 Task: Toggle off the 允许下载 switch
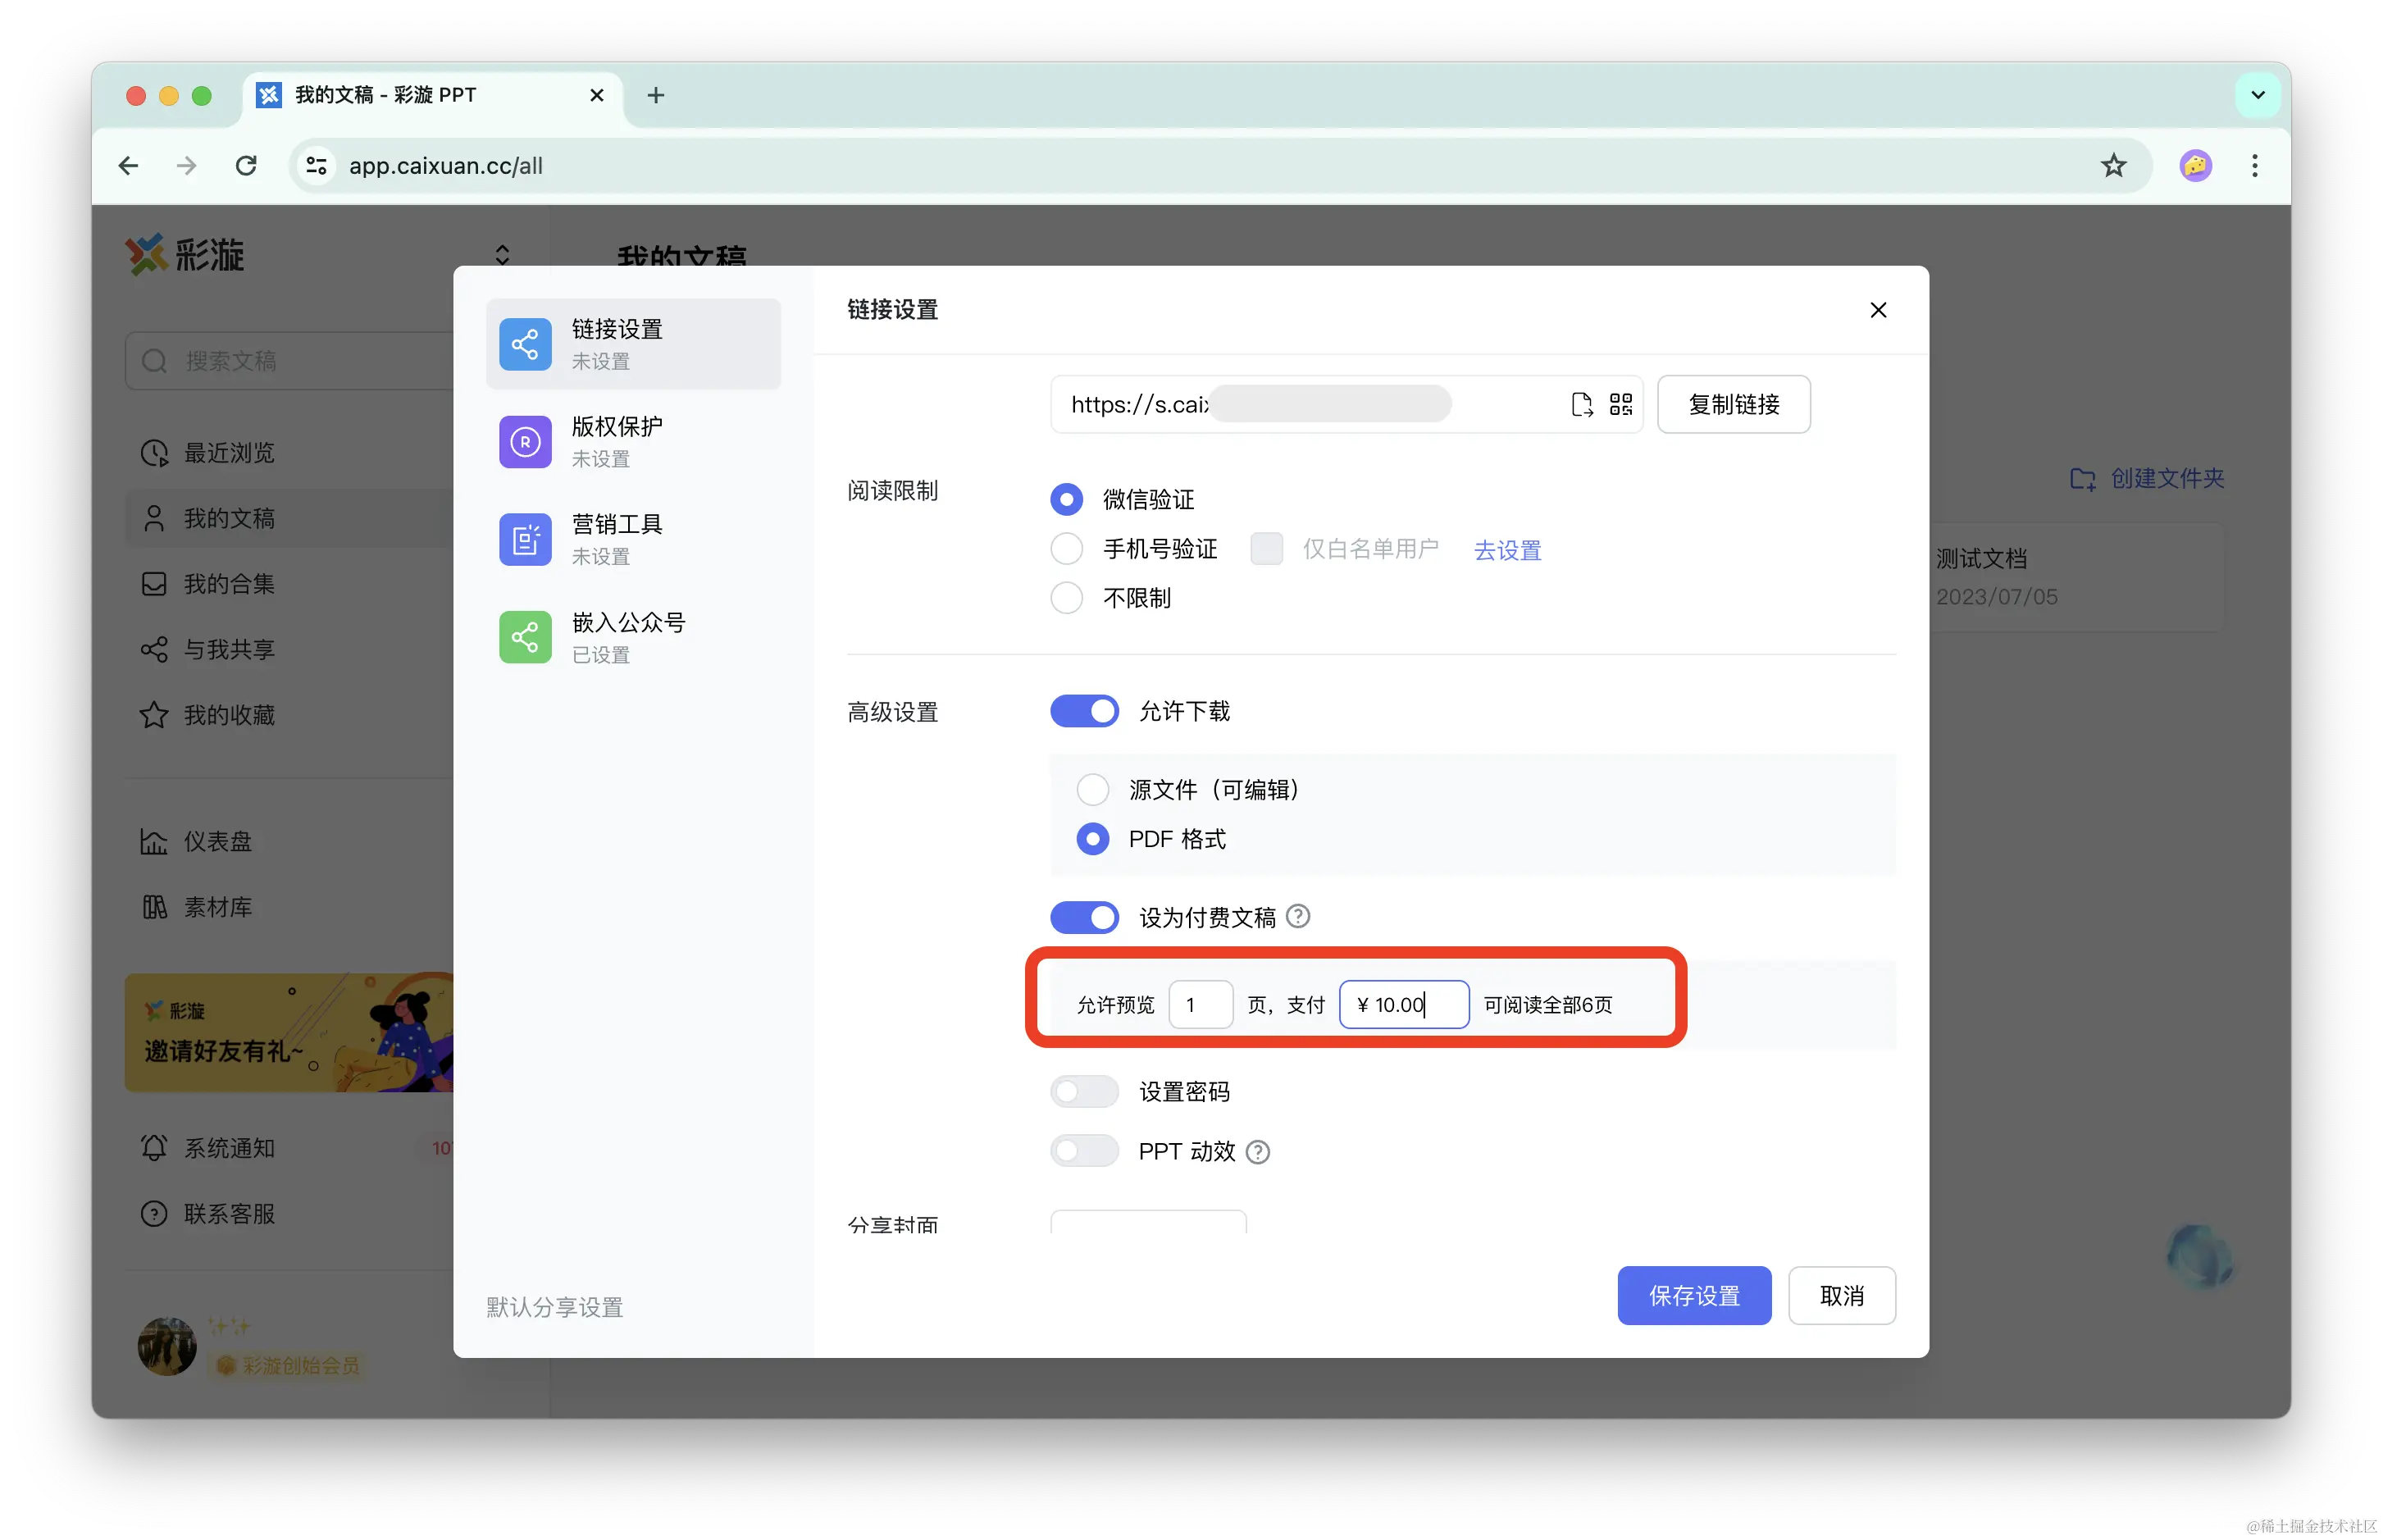tap(1084, 711)
